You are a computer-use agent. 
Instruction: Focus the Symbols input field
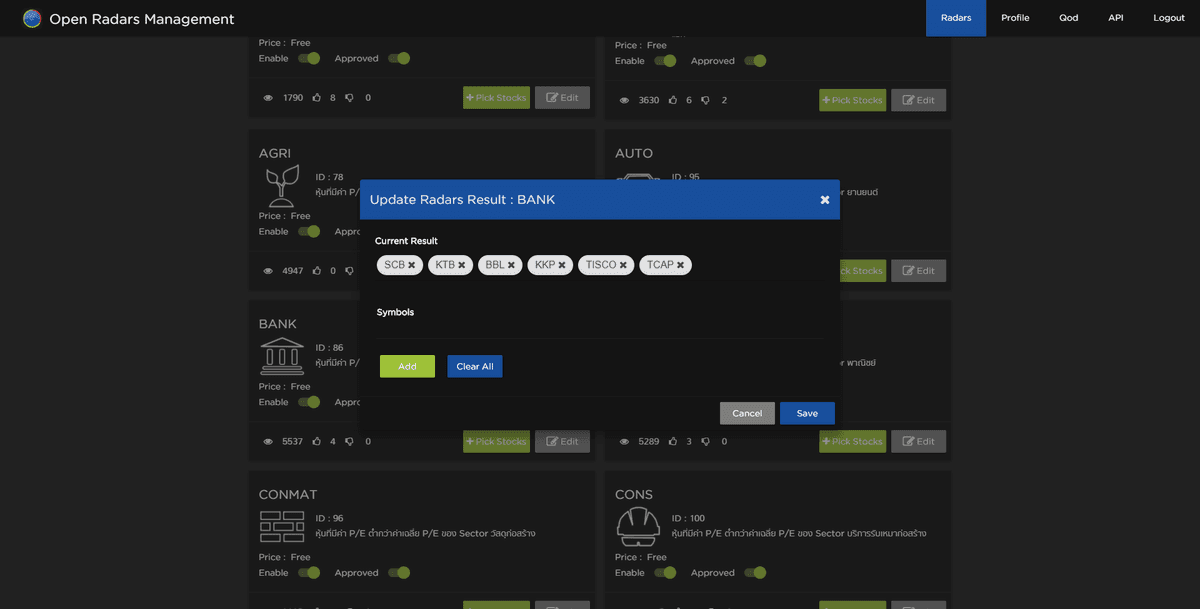pyautogui.click(x=600, y=330)
